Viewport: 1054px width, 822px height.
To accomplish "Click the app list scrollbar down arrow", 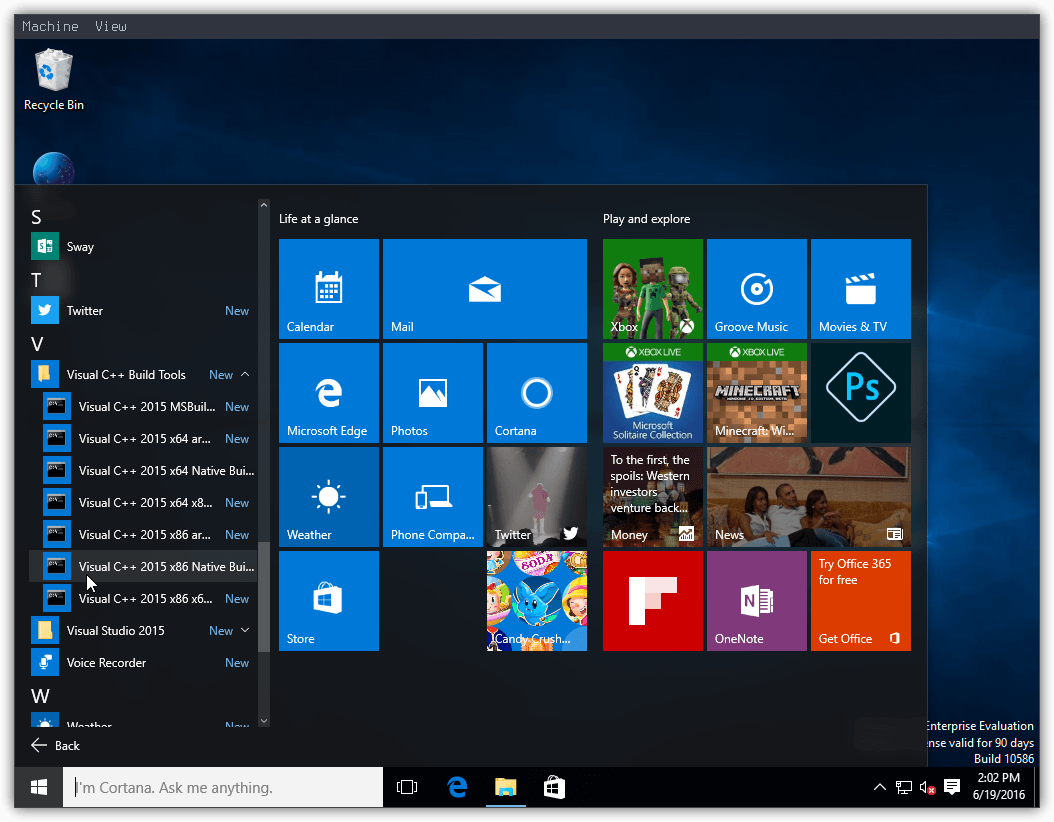I will pyautogui.click(x=264, y=721).
